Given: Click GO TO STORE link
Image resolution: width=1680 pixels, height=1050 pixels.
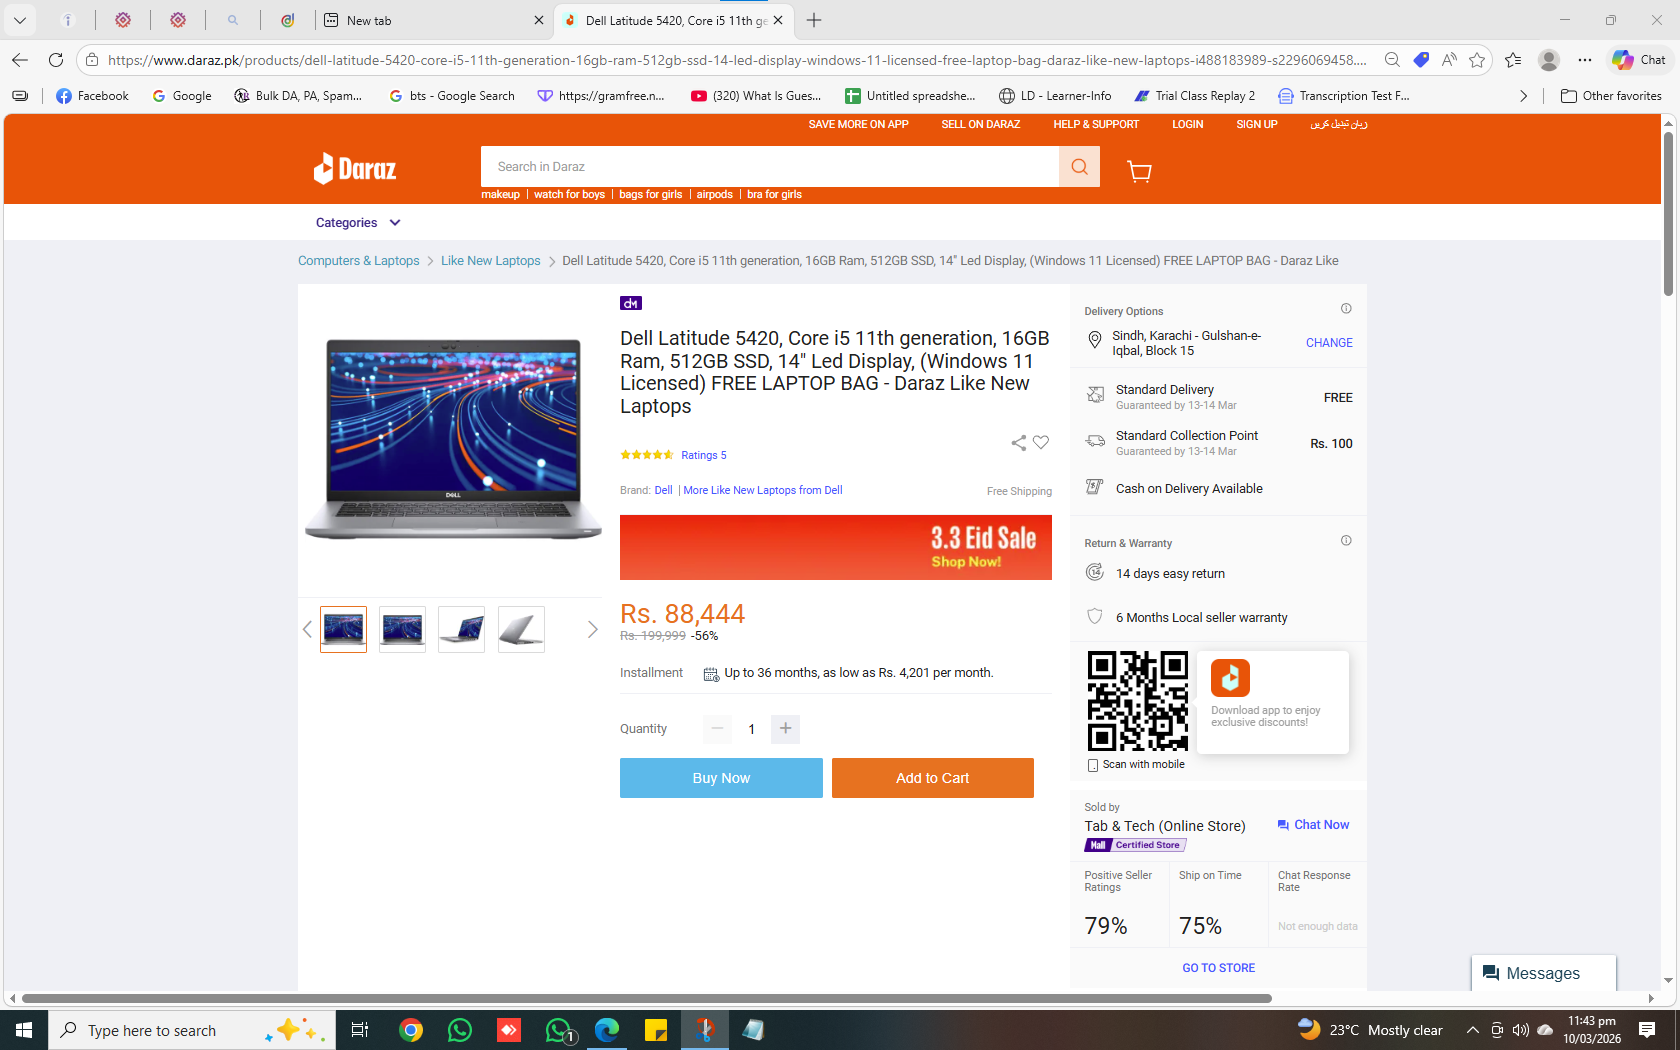Looking at the screenshot, I should coord(1219,968).
